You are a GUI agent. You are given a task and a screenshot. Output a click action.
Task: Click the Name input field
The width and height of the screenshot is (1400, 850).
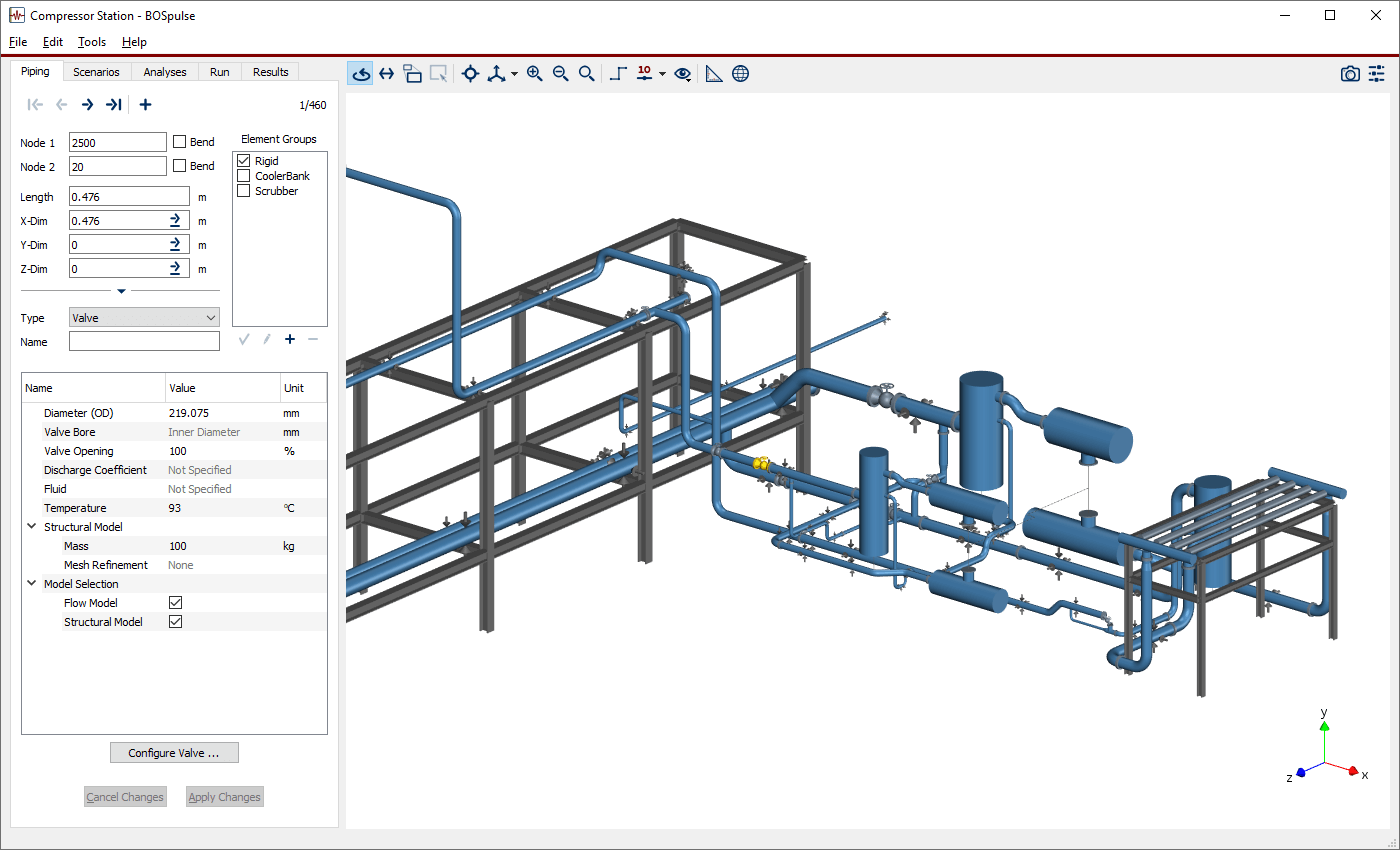(x=144, y=342)
